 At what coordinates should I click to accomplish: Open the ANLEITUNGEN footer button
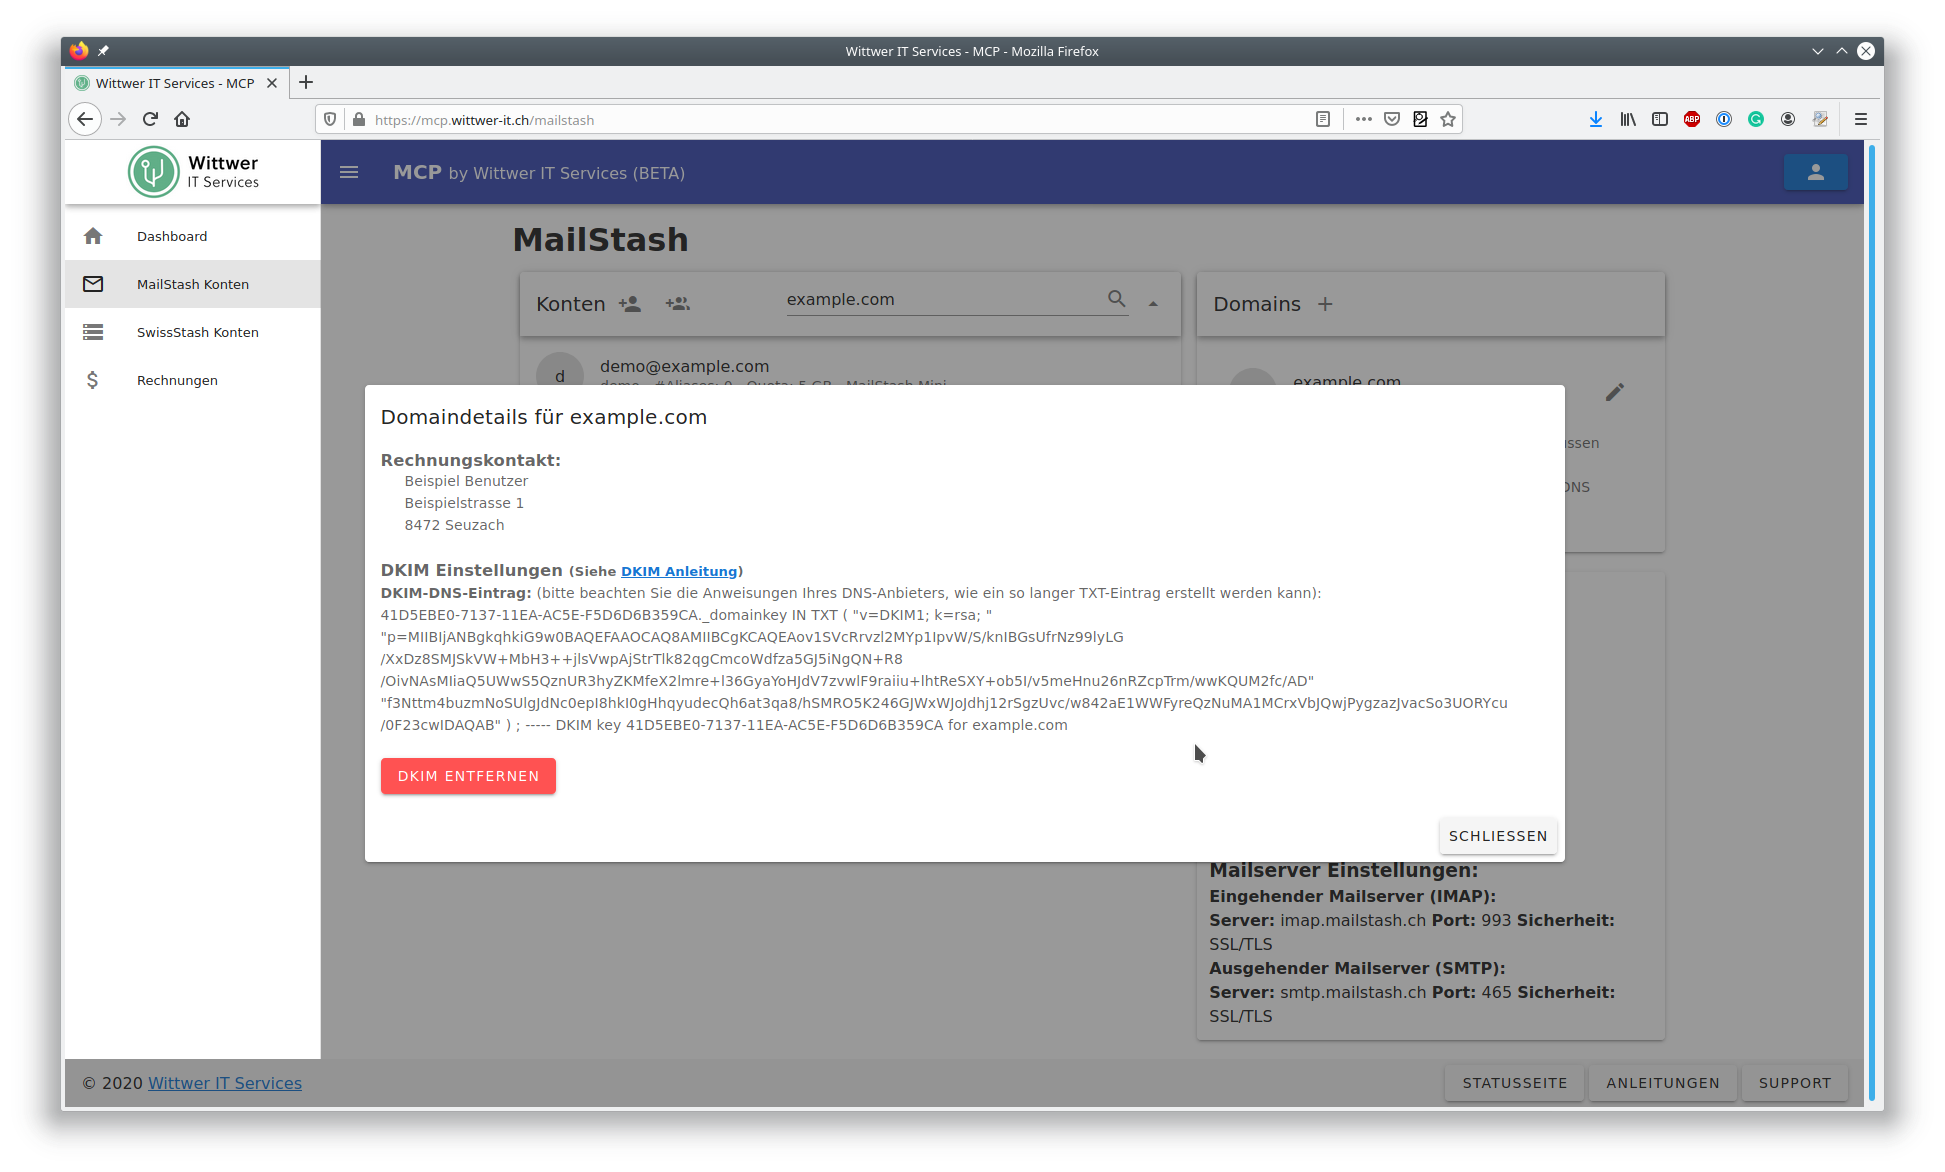coord(1663,1083)
